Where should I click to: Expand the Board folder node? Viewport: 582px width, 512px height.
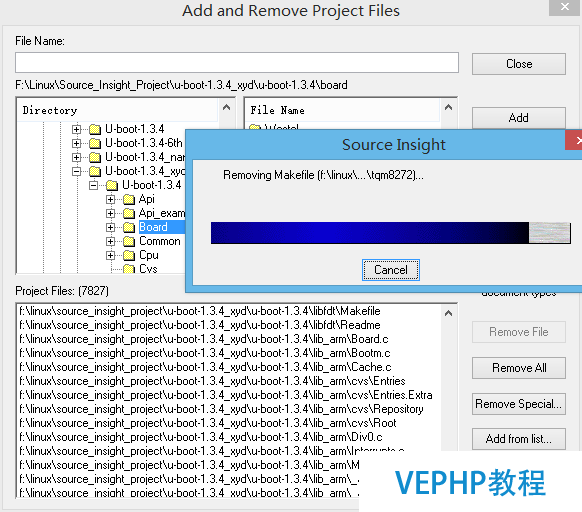110,227
